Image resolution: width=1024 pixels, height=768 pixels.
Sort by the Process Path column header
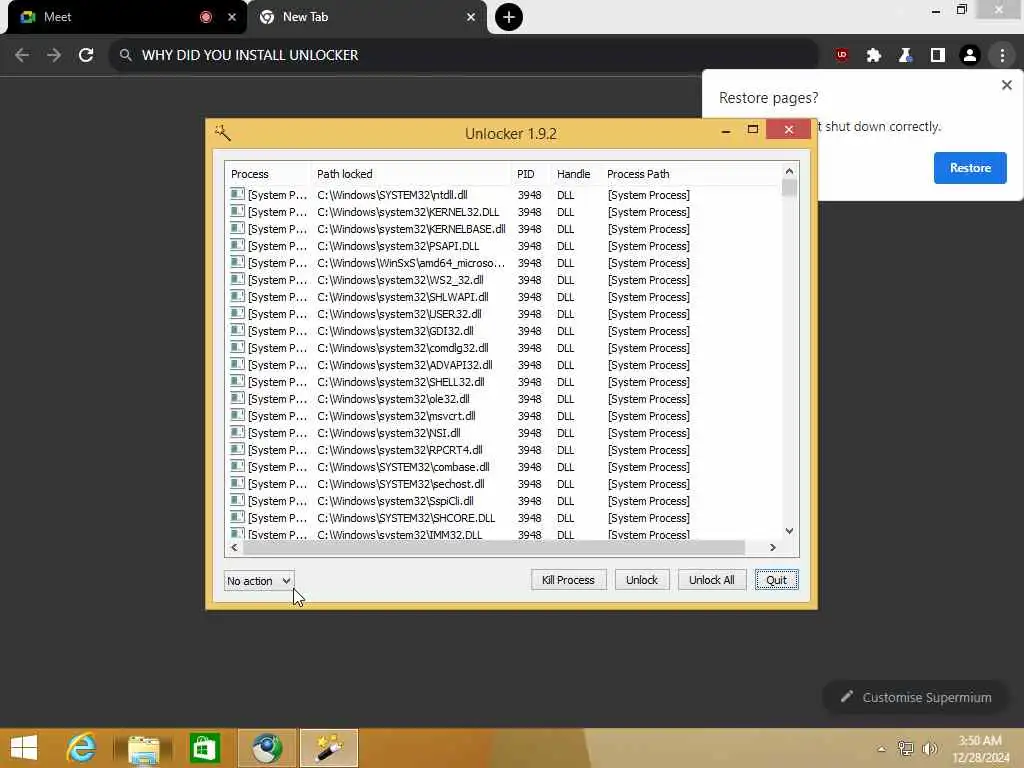pyautogui.click(x=690, y=174)
